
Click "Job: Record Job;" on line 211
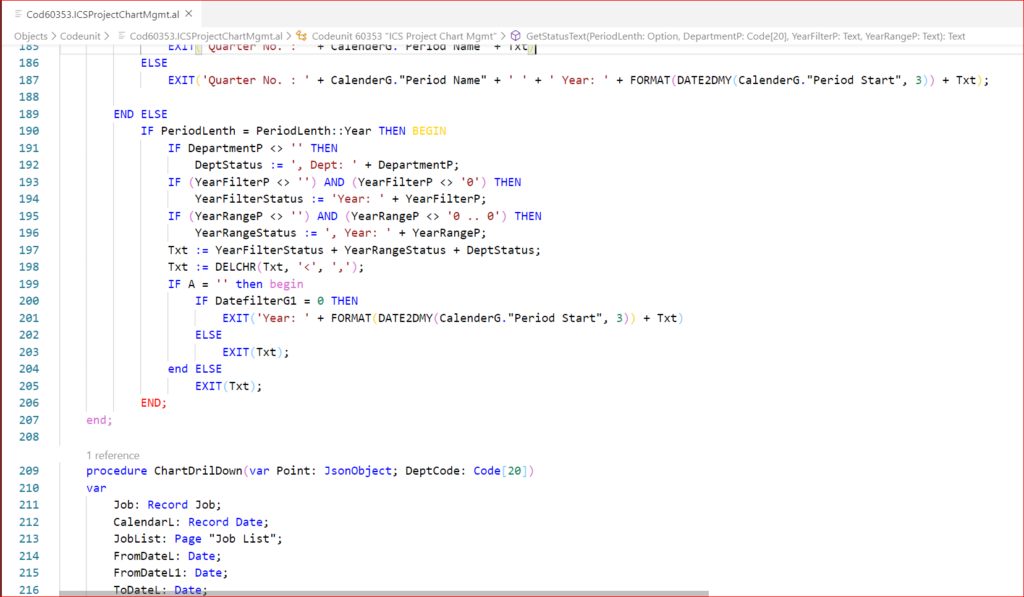click(x=167, y=505)
